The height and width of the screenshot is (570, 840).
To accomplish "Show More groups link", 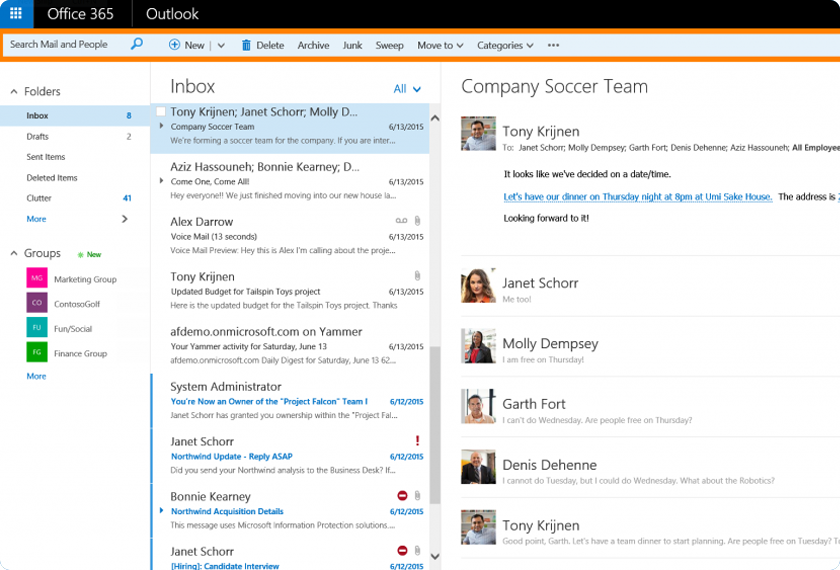I will [x=36, y=376].
